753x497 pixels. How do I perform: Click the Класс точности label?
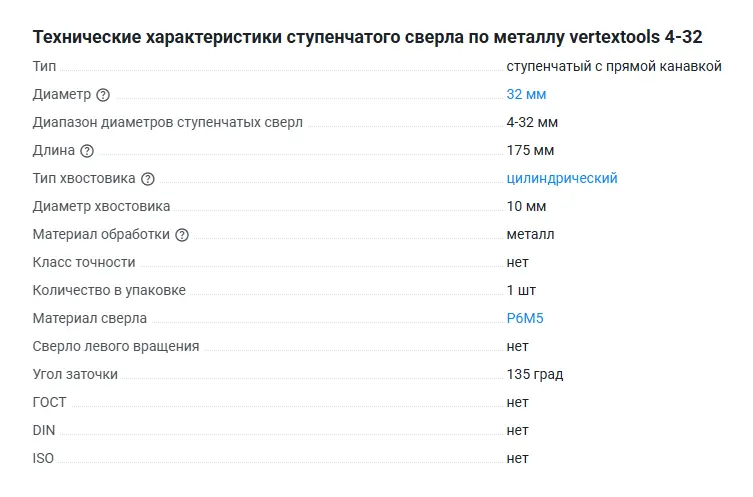[84, 262]
